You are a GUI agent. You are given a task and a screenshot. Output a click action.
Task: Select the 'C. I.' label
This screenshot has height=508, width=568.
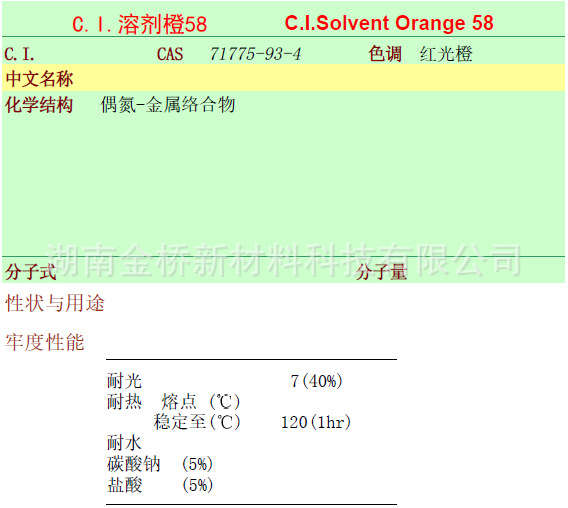pyautogui.click(x=20, y=54)
